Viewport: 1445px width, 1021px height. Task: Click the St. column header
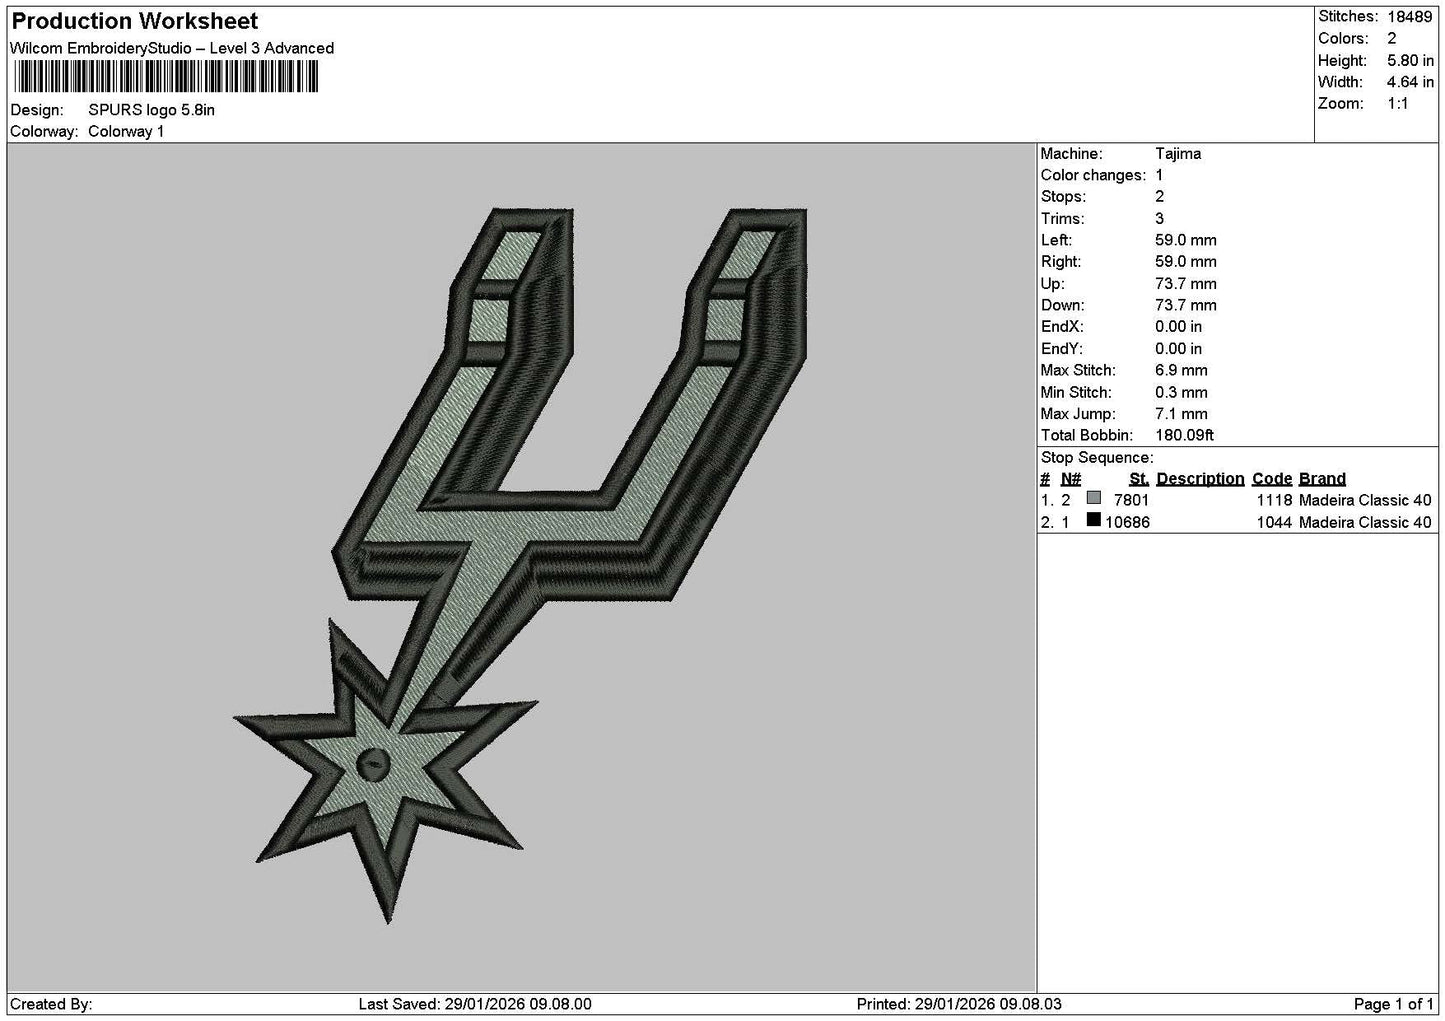tap(1139, 479)
